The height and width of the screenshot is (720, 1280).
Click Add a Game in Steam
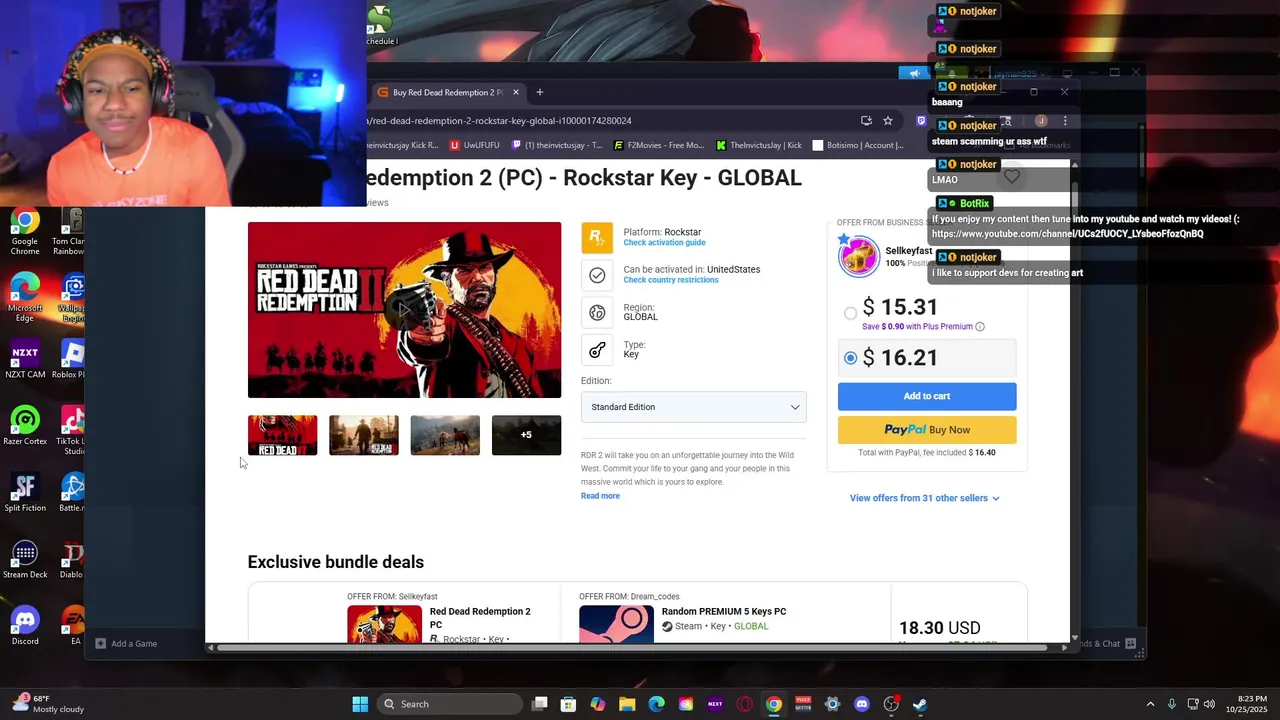pyautogui.click(x=125, y=644)
